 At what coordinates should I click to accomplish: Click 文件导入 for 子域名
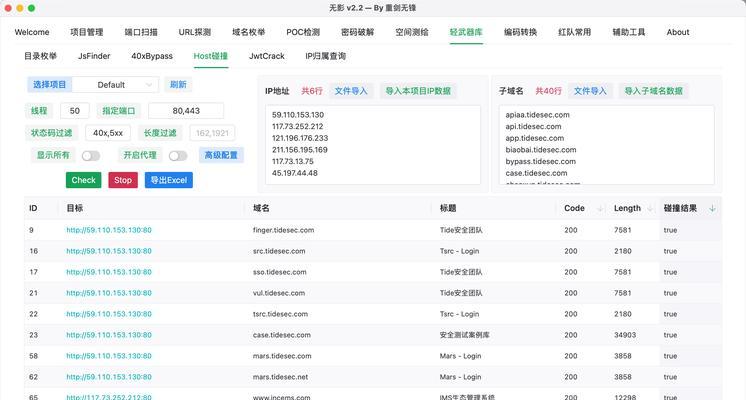pyautogui.click(x=590, y=91)
